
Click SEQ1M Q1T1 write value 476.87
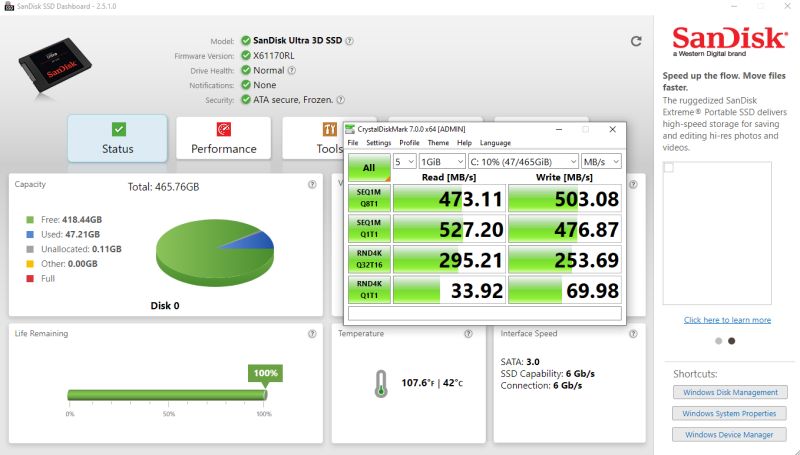565,229
